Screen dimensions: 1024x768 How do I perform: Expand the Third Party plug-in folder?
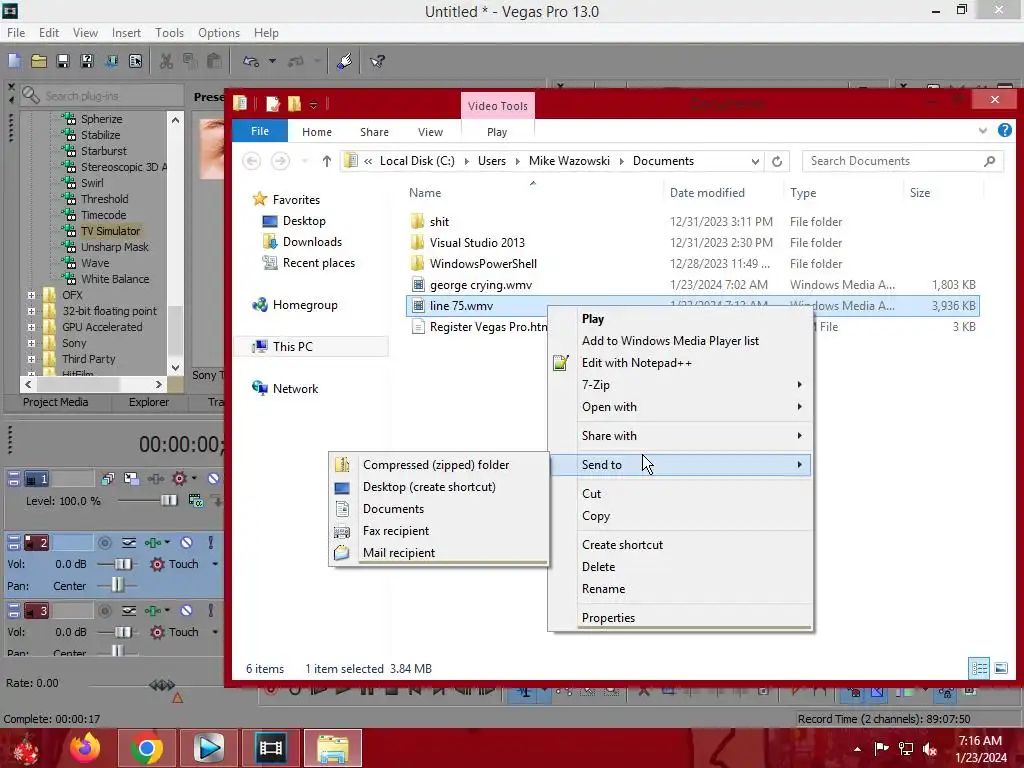[x=31, y=359]
